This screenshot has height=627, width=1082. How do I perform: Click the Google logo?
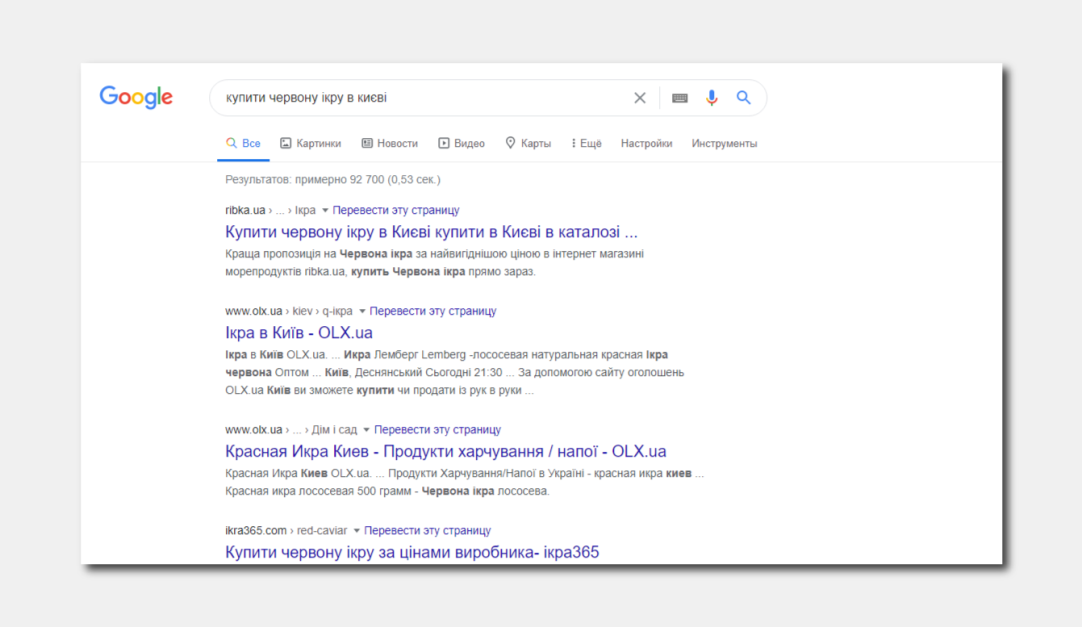136,97
